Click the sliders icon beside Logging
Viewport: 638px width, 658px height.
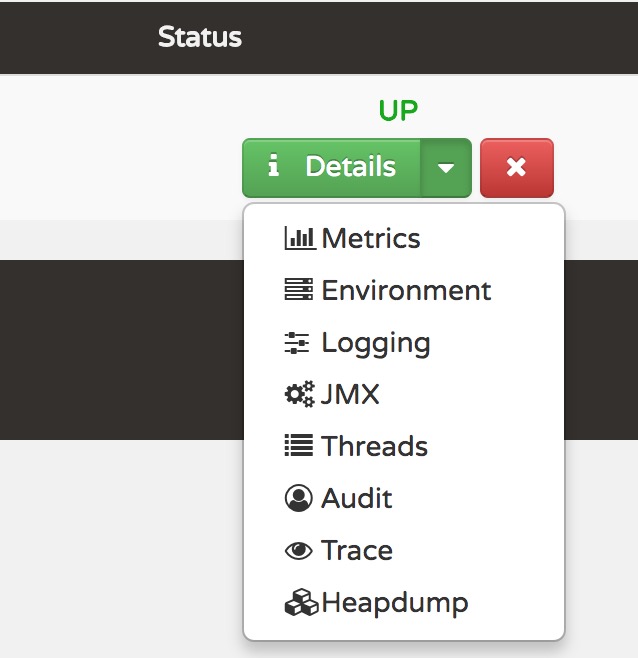coord(297,342)
